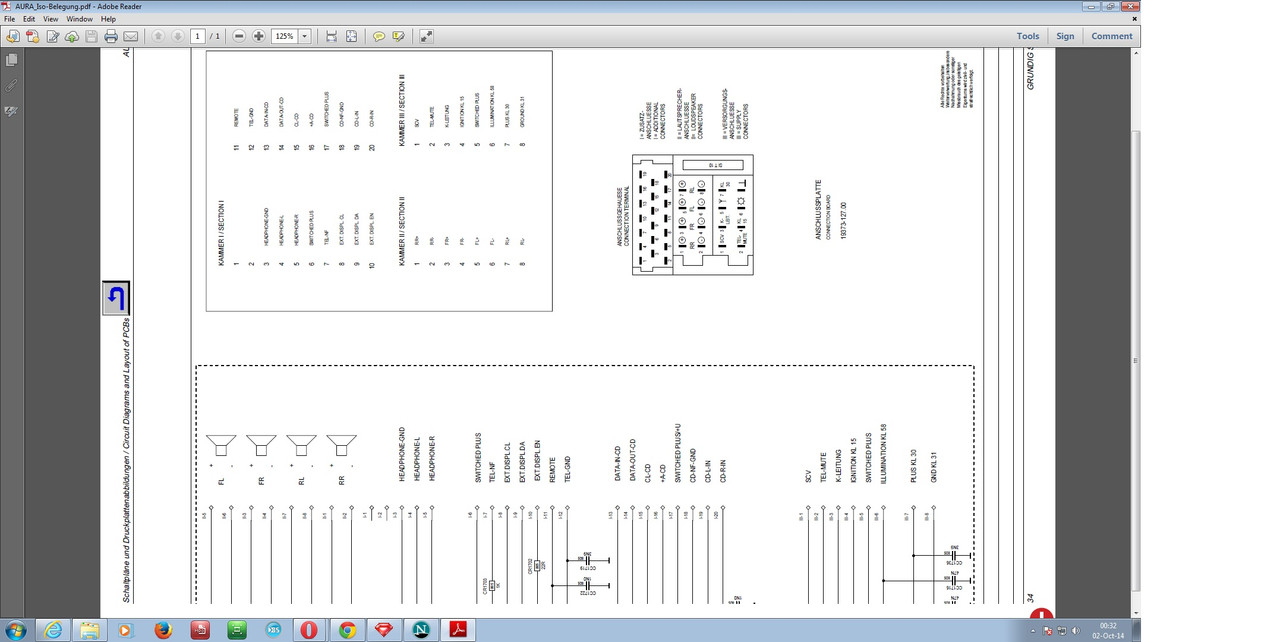
Task: Open Windows Explorer folder from the taskbar
Action: (x=90, y=630)
